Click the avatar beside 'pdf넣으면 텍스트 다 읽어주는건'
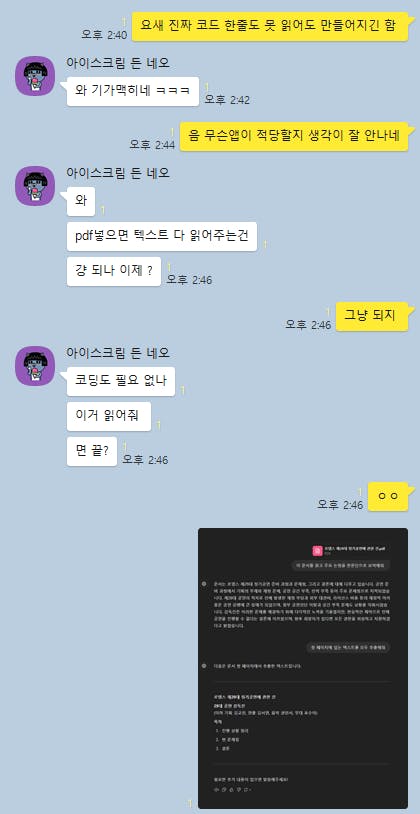Screen dimensions: 420x814 pyautogui.click(x=35, y=186)
